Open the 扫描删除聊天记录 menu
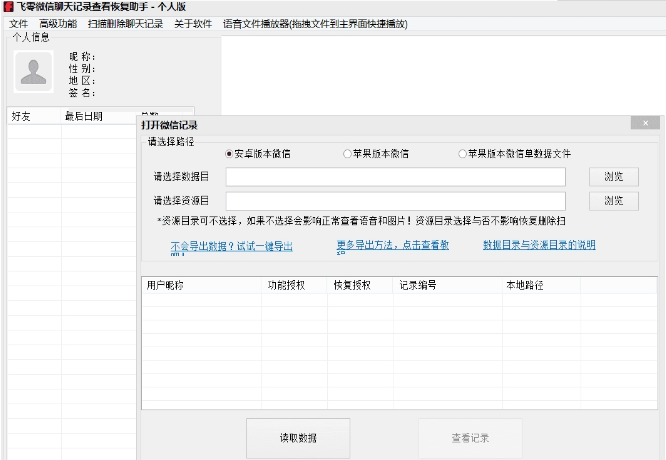 click(x=126, y=24)
